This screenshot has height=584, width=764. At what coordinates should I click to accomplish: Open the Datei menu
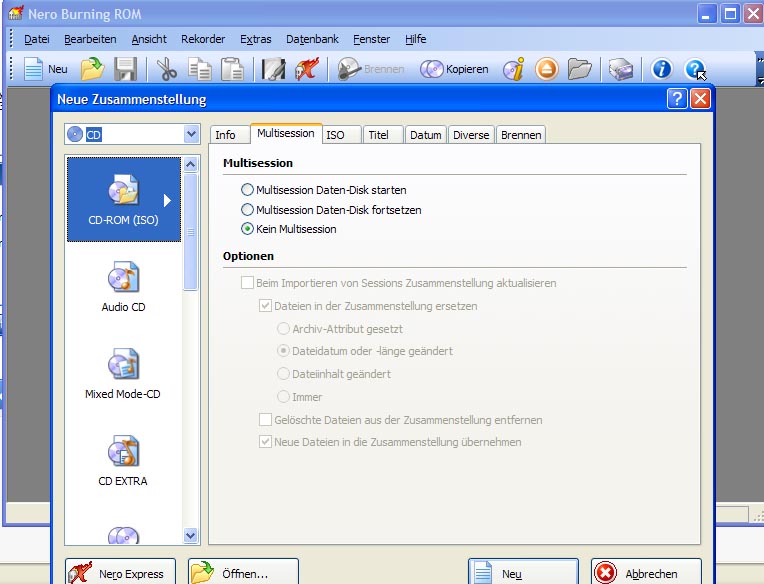click(37, 39)
